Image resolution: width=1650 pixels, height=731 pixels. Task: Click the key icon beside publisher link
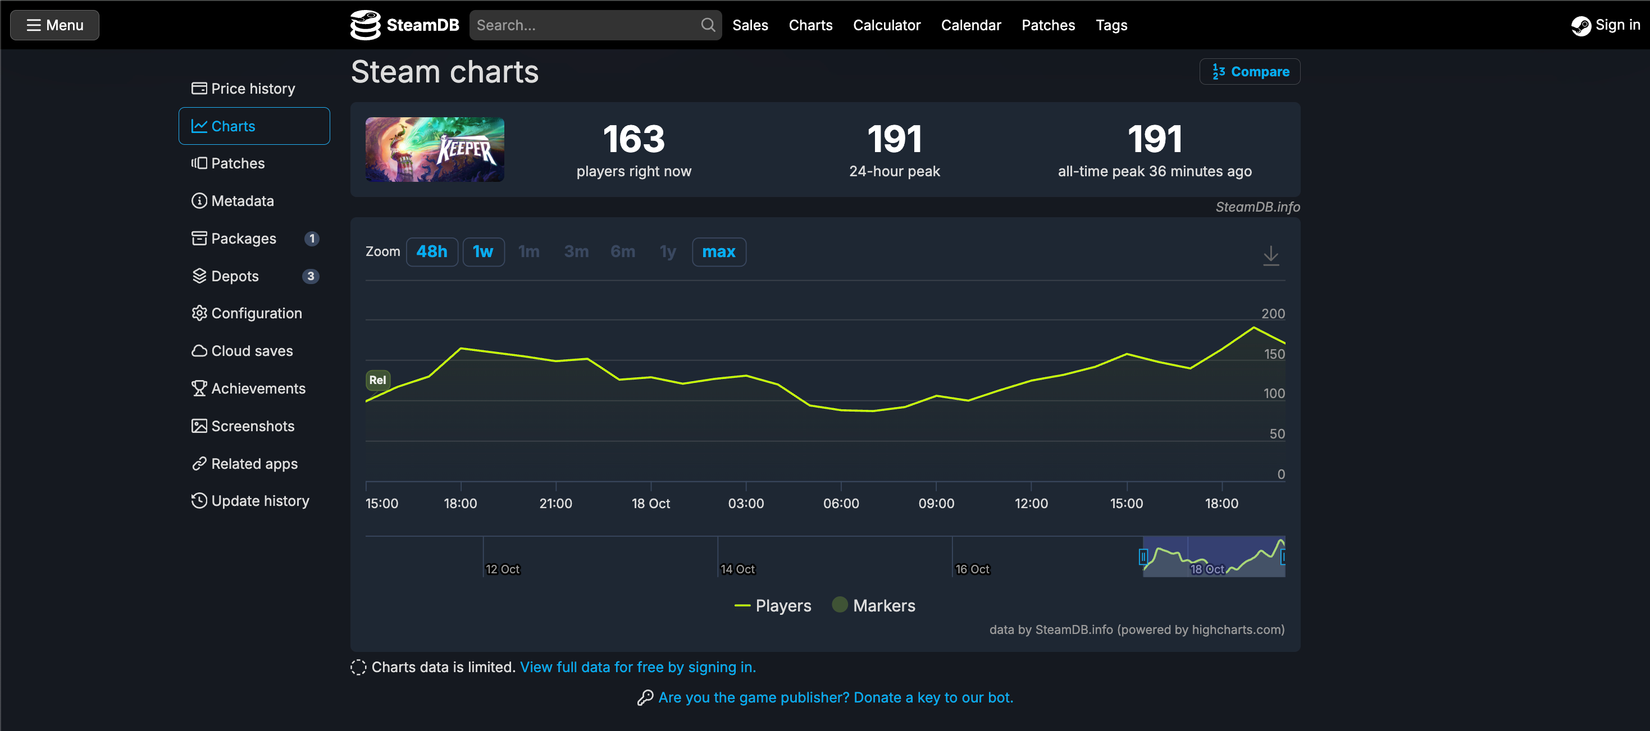[x=645, y=698]
